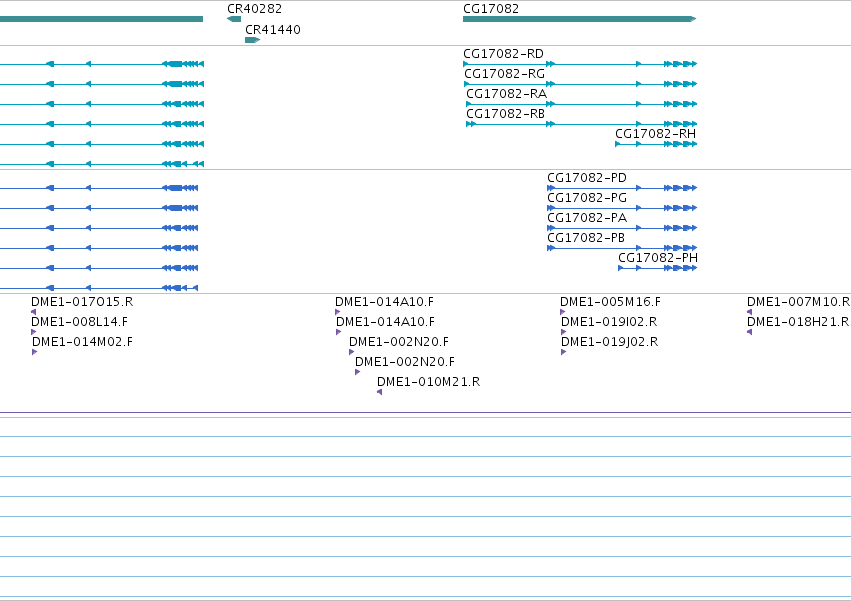Click the purple arrow under DME1-010M21.R
Image resolution: width=851 pixels, height=601 pixels.
[x=379, y=392]
